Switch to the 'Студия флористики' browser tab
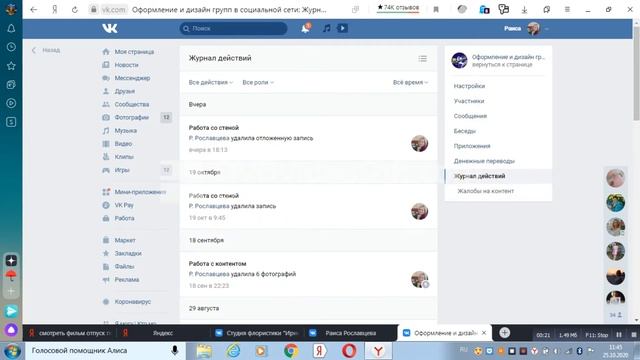The height and width of the screenshot is (360, 640). (x=257, y=333)
